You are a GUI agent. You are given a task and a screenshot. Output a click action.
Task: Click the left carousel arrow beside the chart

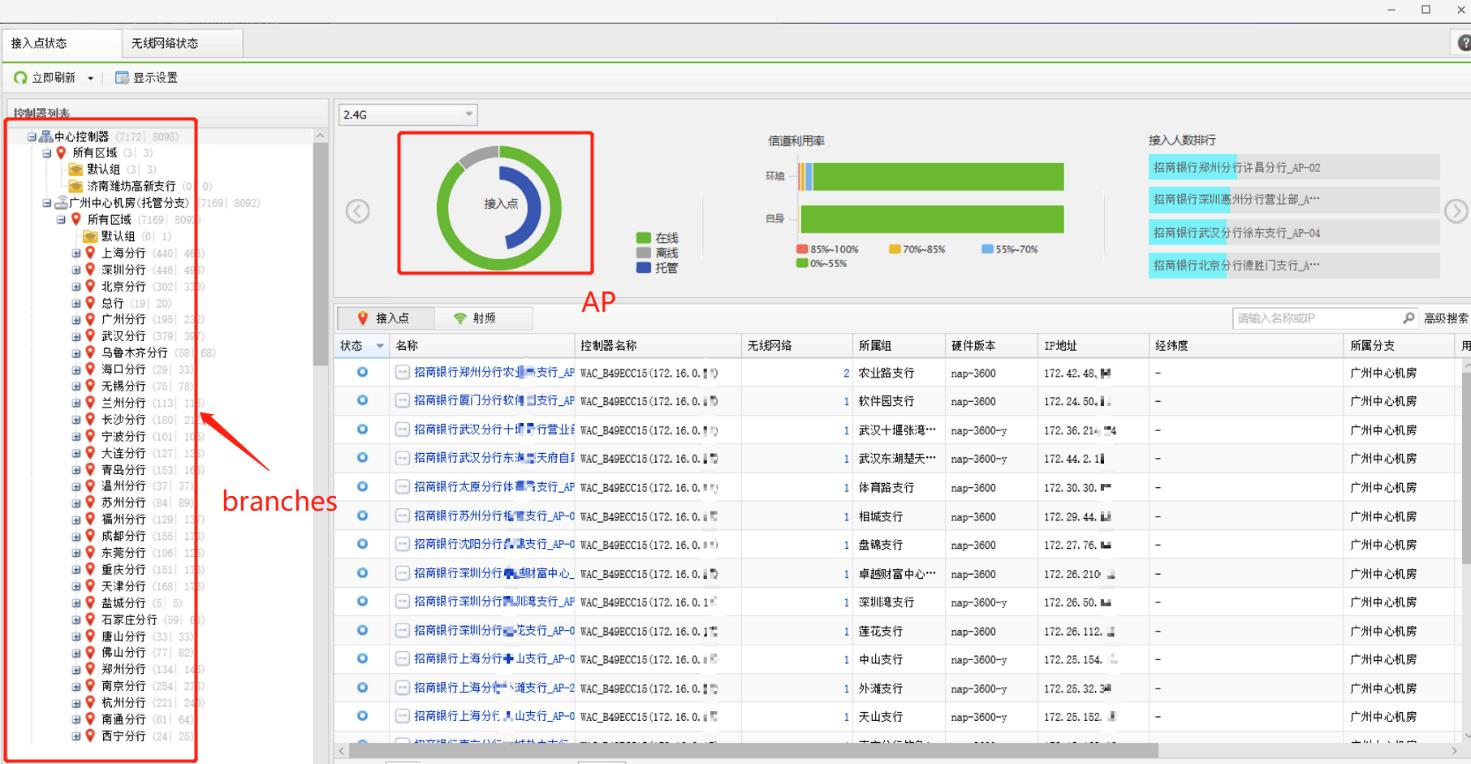357,211
